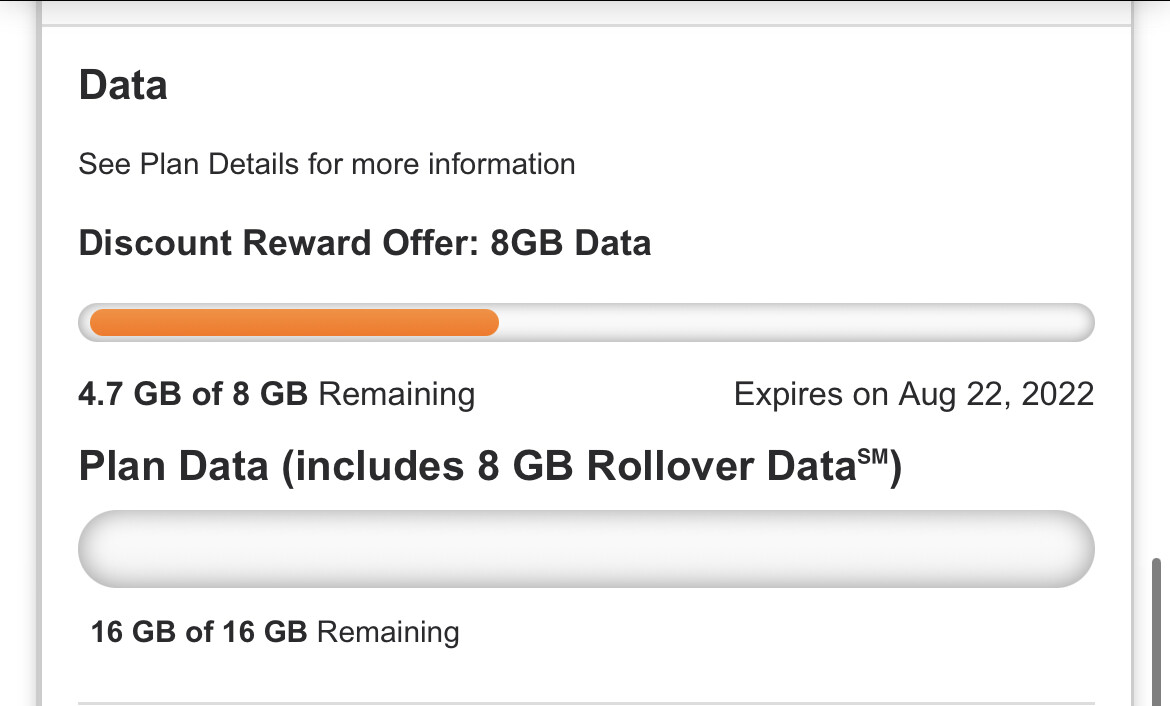Click the Plan Data usage bar
Image resolution: width=1170 pixels, height=706 pixels.
coord(586,549)
